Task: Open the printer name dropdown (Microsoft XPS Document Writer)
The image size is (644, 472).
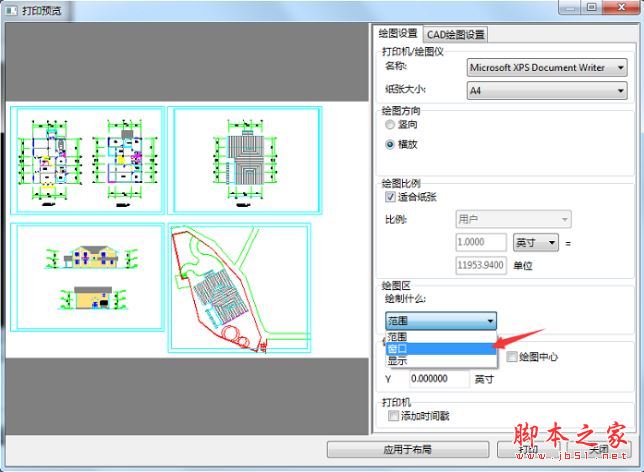Action: 547,67
